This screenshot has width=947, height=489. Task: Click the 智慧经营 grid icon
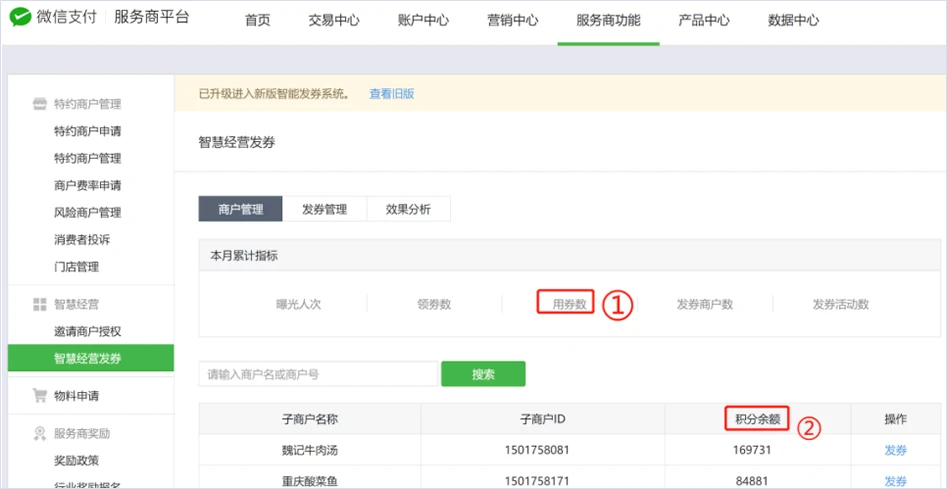click(40, 304)
